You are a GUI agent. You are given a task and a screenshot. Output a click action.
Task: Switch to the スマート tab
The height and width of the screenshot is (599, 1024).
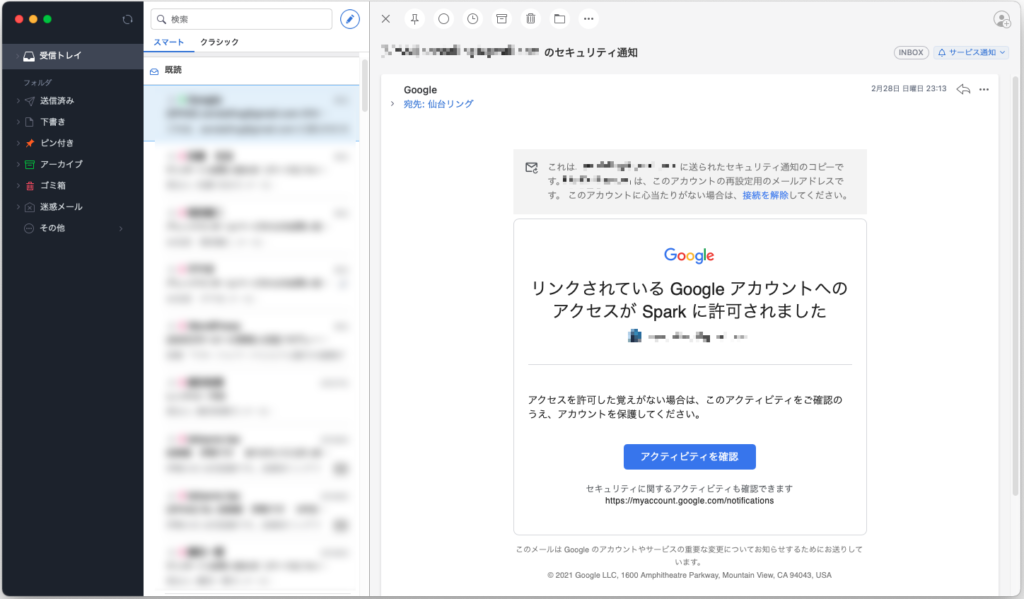168,42
